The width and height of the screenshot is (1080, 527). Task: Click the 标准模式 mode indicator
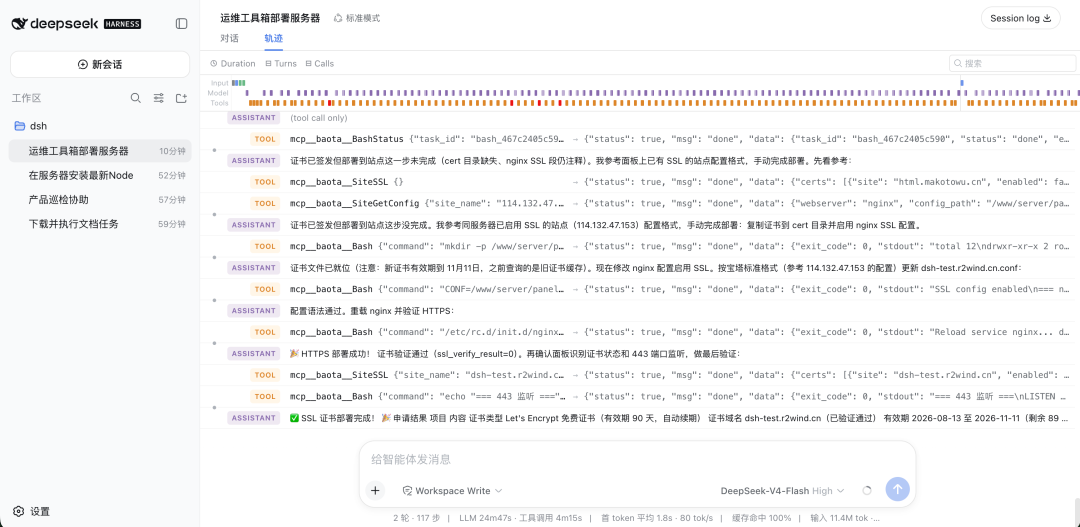pyautogui.click(x=357, y=18)
